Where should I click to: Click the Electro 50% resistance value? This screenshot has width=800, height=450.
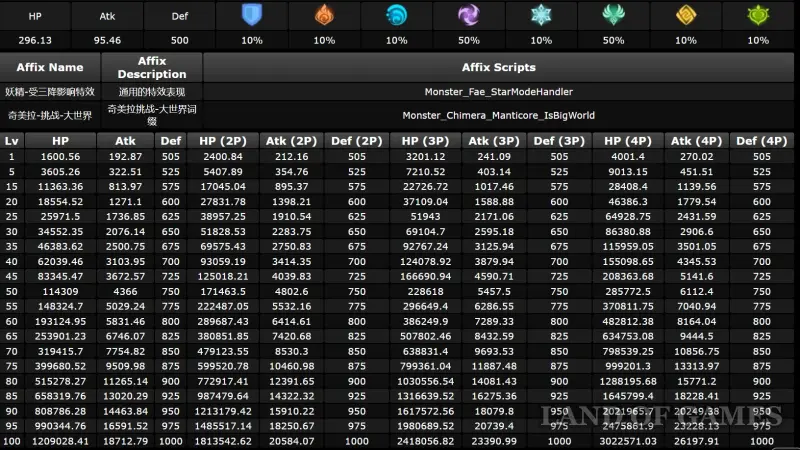[469, 40]
